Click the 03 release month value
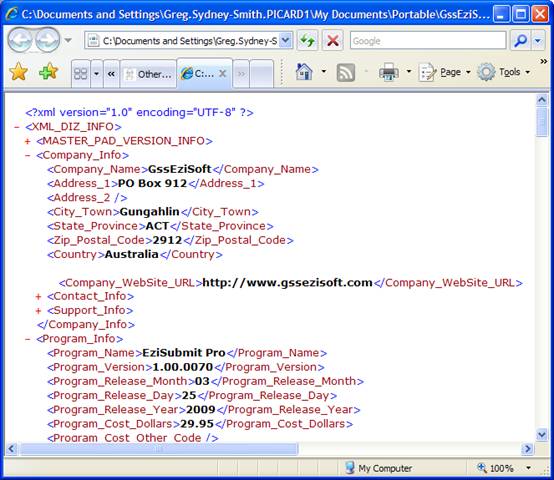This screenshot has width=554, height=480. 202,381
